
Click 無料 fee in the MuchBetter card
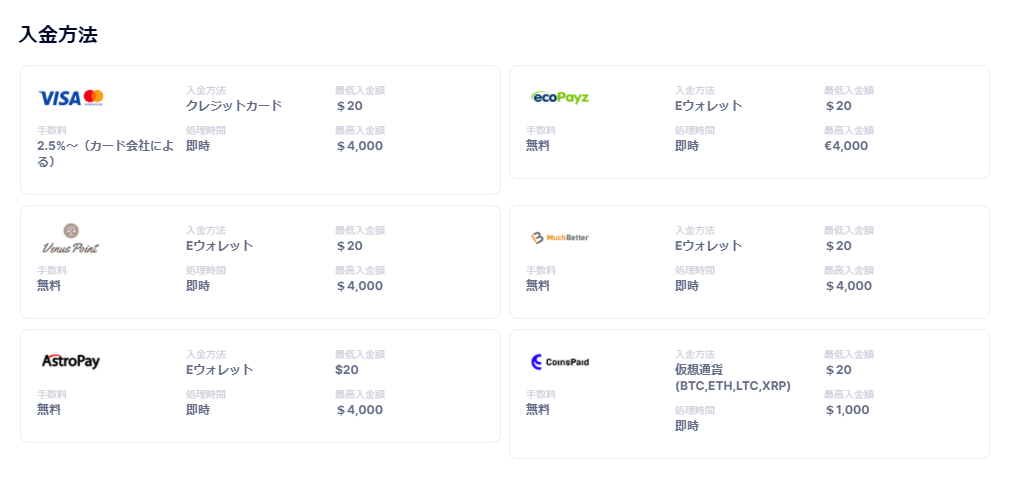click(x=538, y=286)
